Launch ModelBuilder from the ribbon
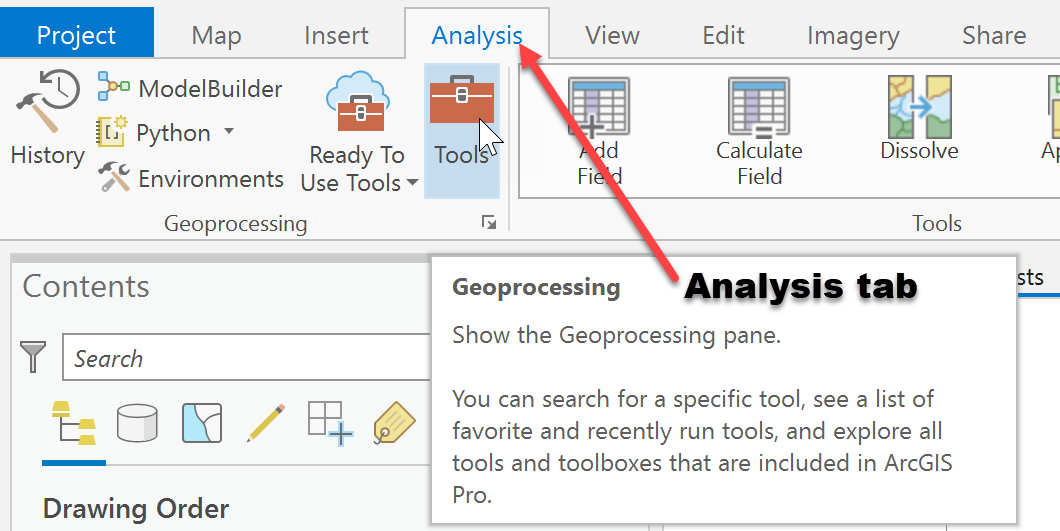Image resolution: width=1060 pixels, height=531 pixels. pyautogui.click(x=190, y=89)
